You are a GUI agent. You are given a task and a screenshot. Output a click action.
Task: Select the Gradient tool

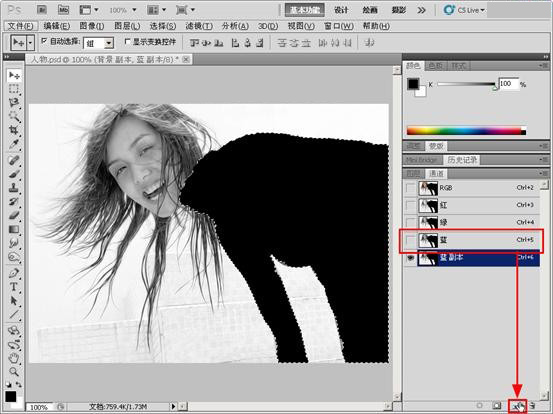coord(14,230)
